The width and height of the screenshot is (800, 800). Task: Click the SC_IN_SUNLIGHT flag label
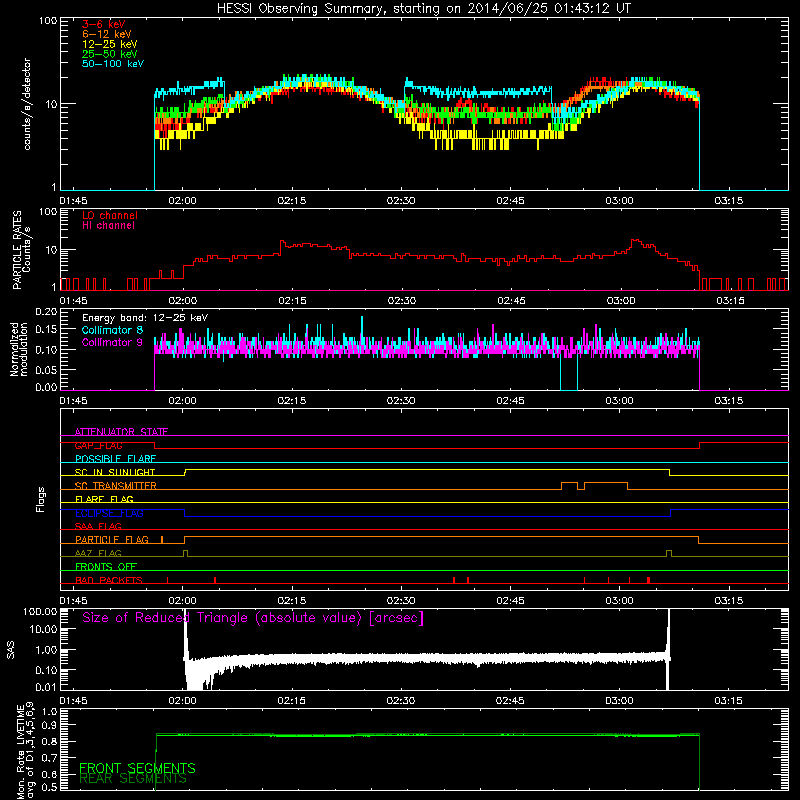pos(115,472)
